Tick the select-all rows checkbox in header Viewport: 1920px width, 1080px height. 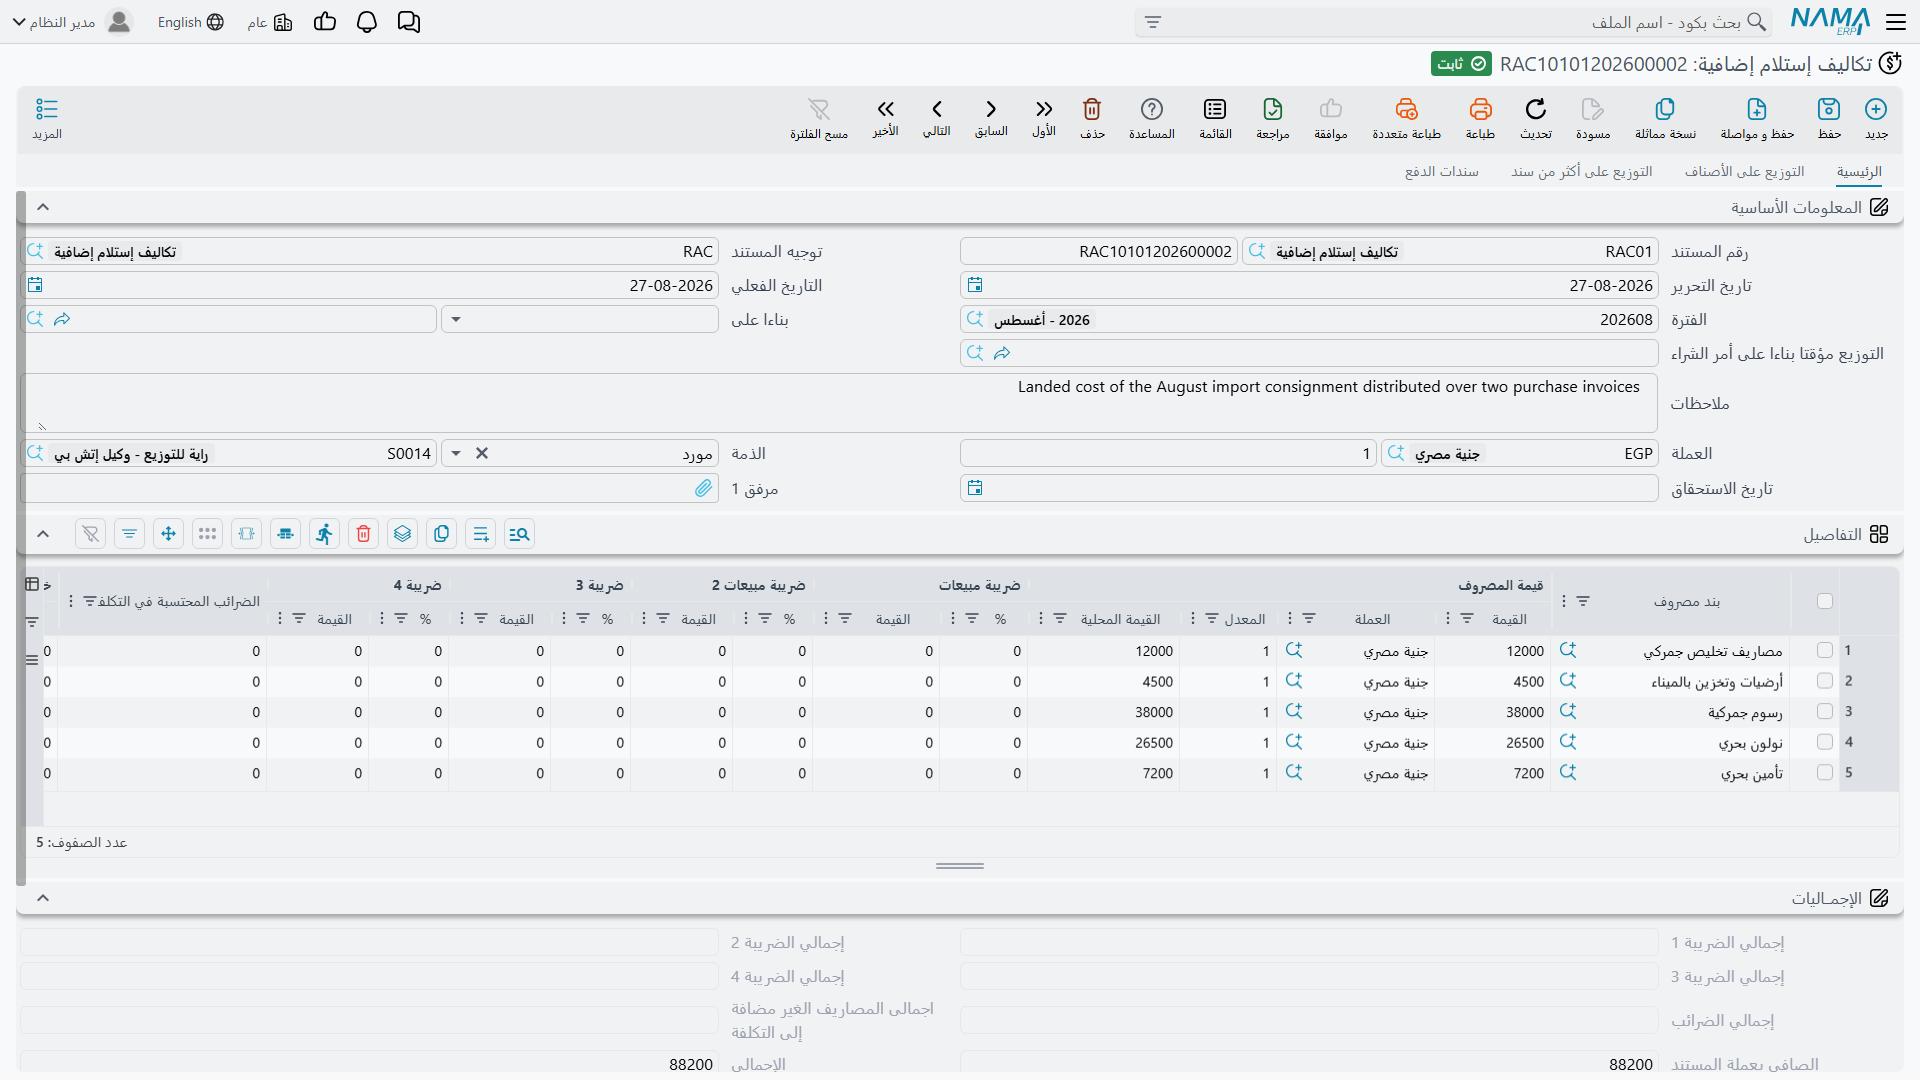(1825, 601)
